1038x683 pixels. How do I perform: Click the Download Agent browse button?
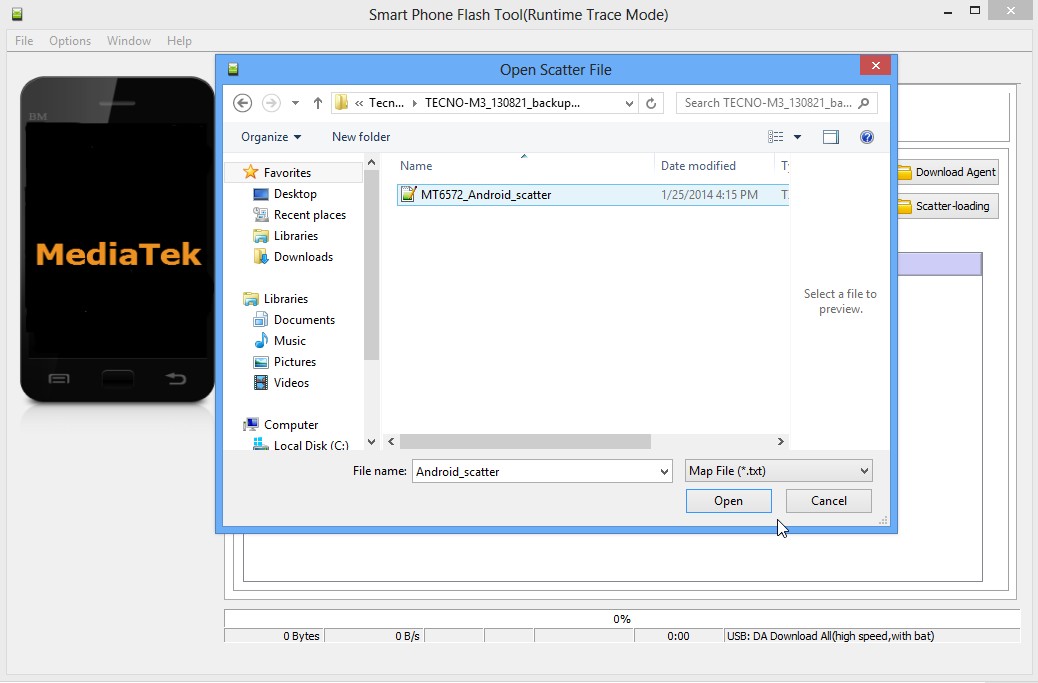[x=945, y=171]
